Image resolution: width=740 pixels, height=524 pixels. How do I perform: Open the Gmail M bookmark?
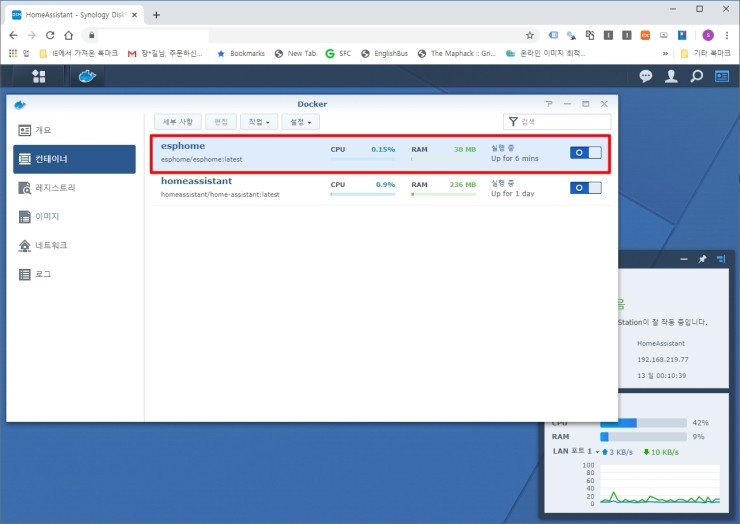click(165, 53)
